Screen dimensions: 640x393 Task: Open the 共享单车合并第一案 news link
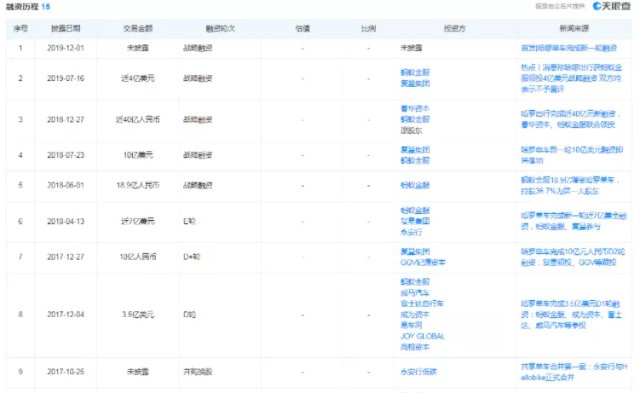[x=573, y=372]
